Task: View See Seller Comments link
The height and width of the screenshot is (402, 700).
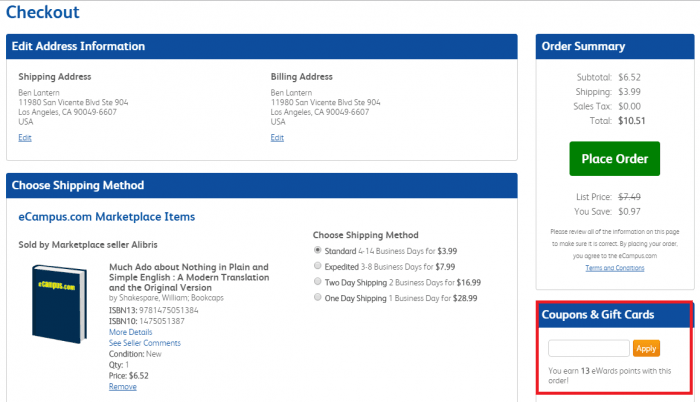Action: click(145, 343)
